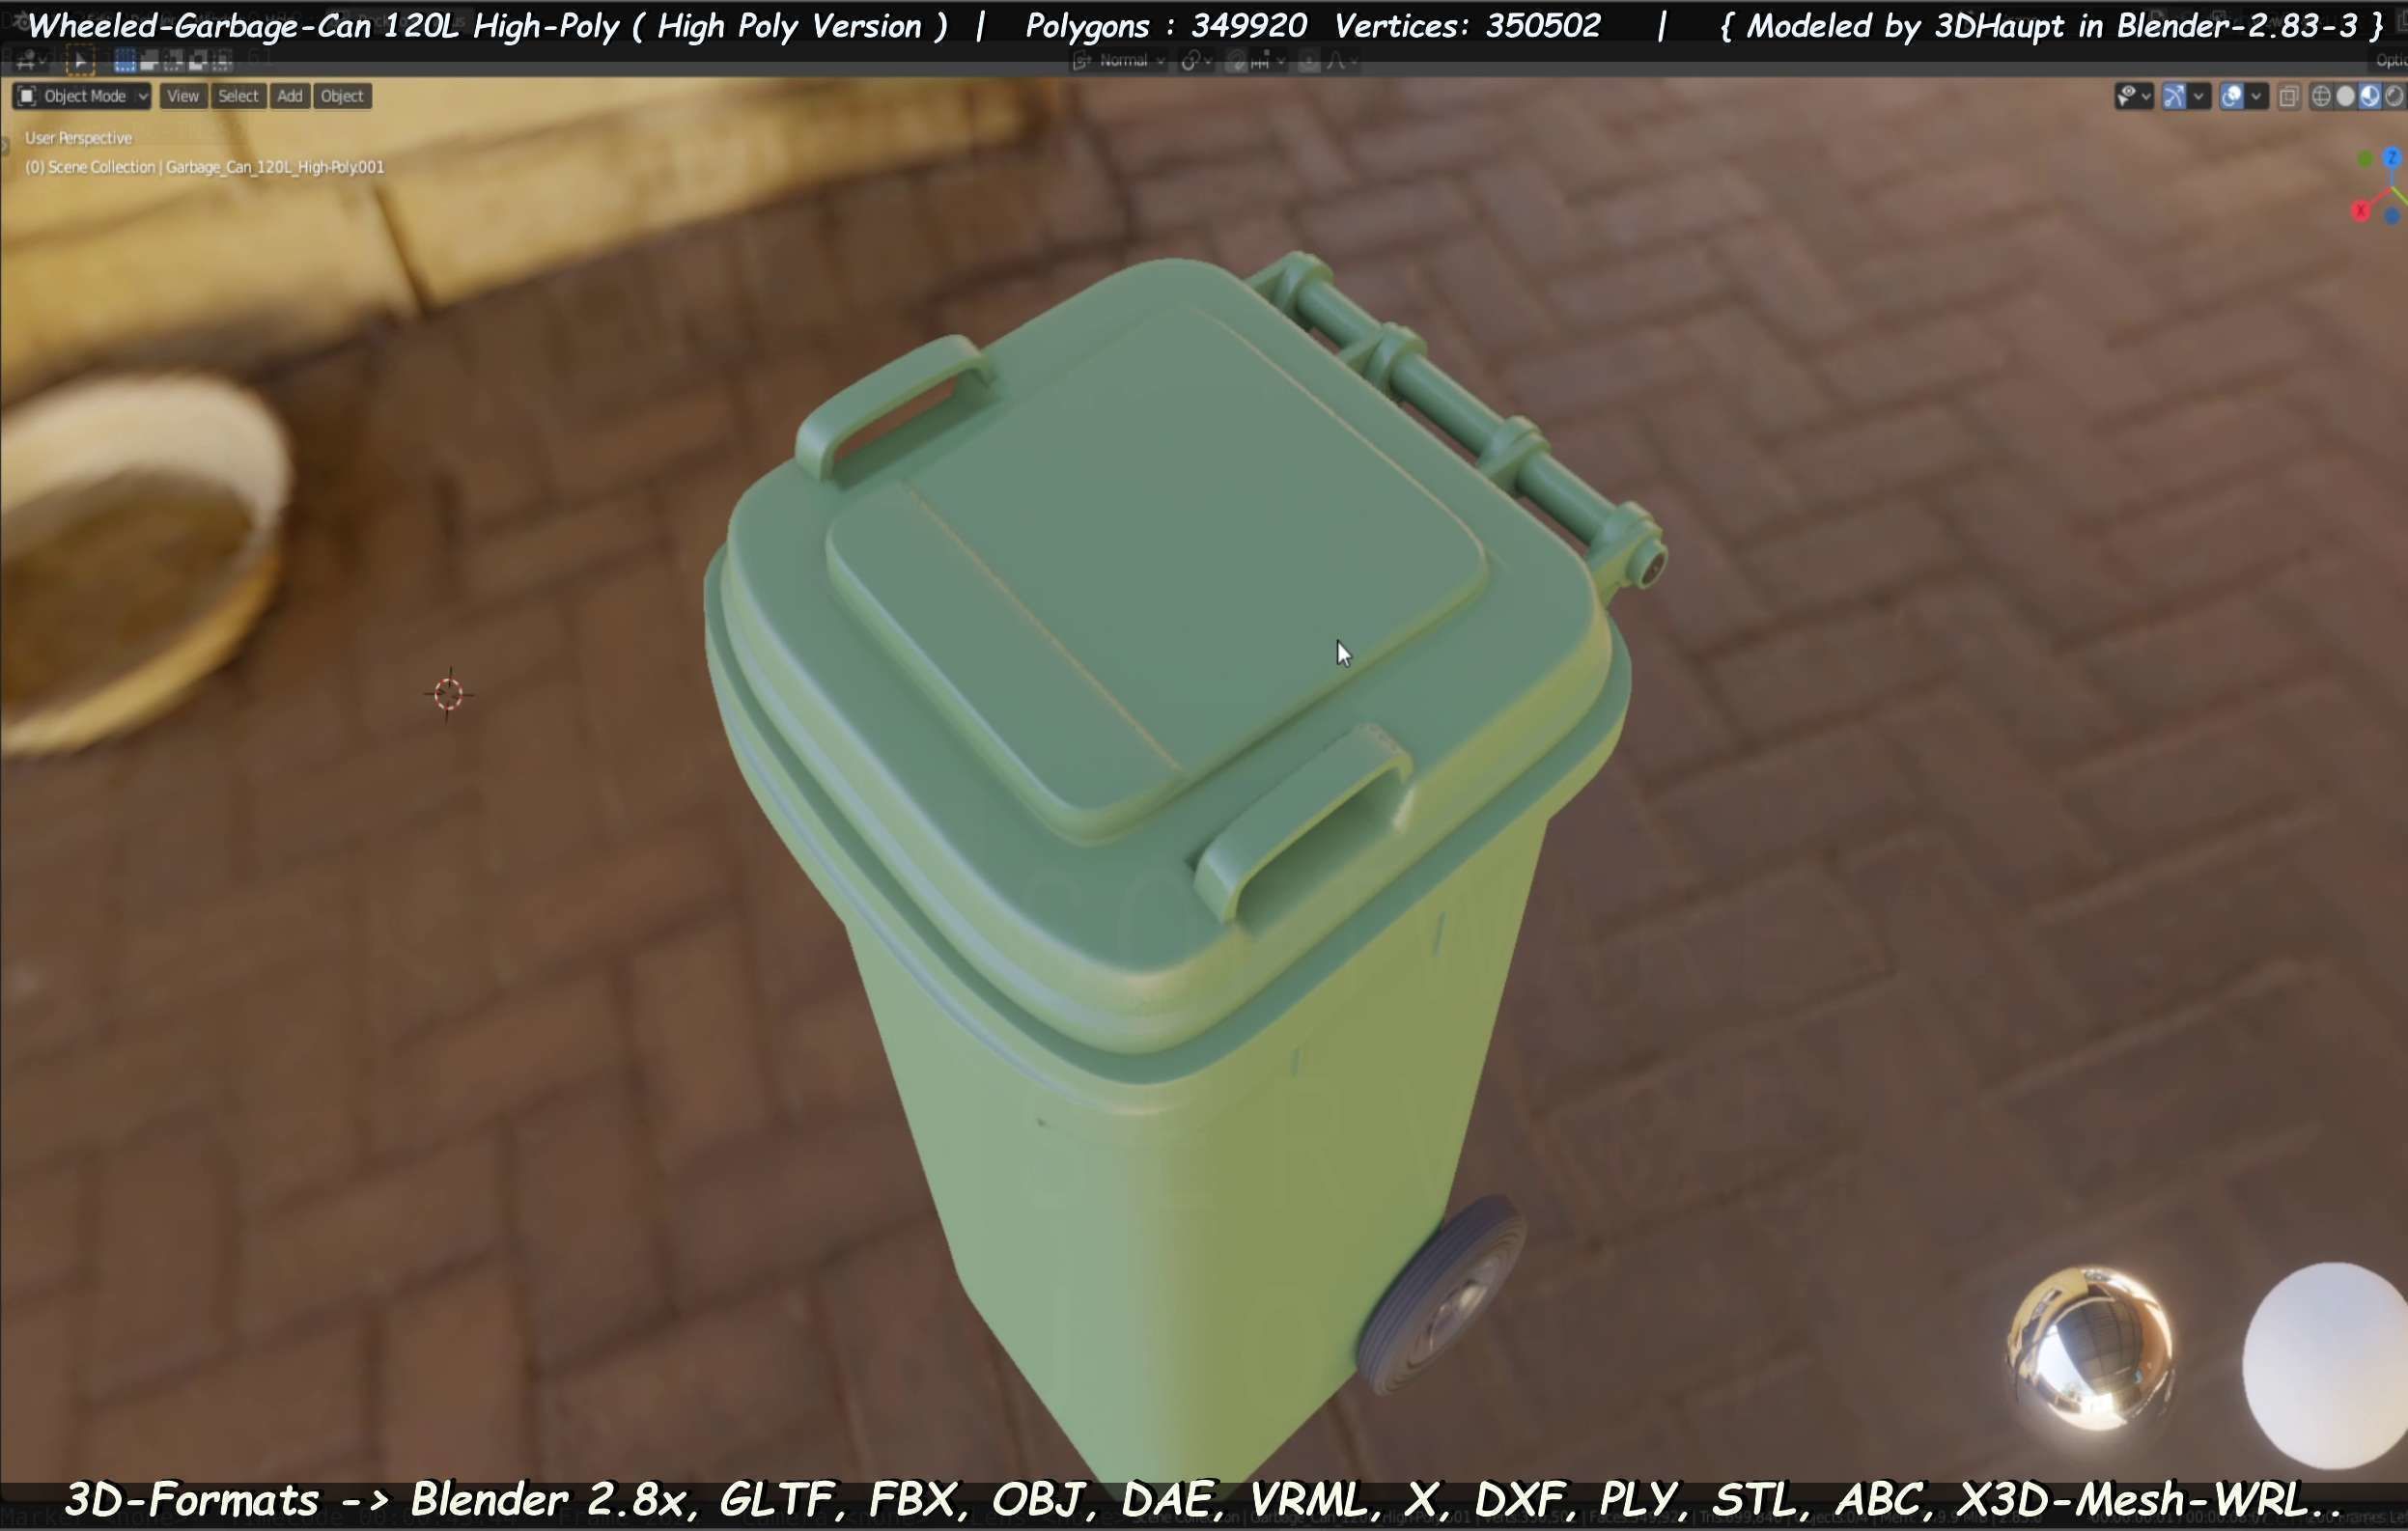Click 'Garbage_Can_120L_High-Poly.001' object name text
Image resolution: width=2408 pixels, height=1531 pixels.
point(275,167)
